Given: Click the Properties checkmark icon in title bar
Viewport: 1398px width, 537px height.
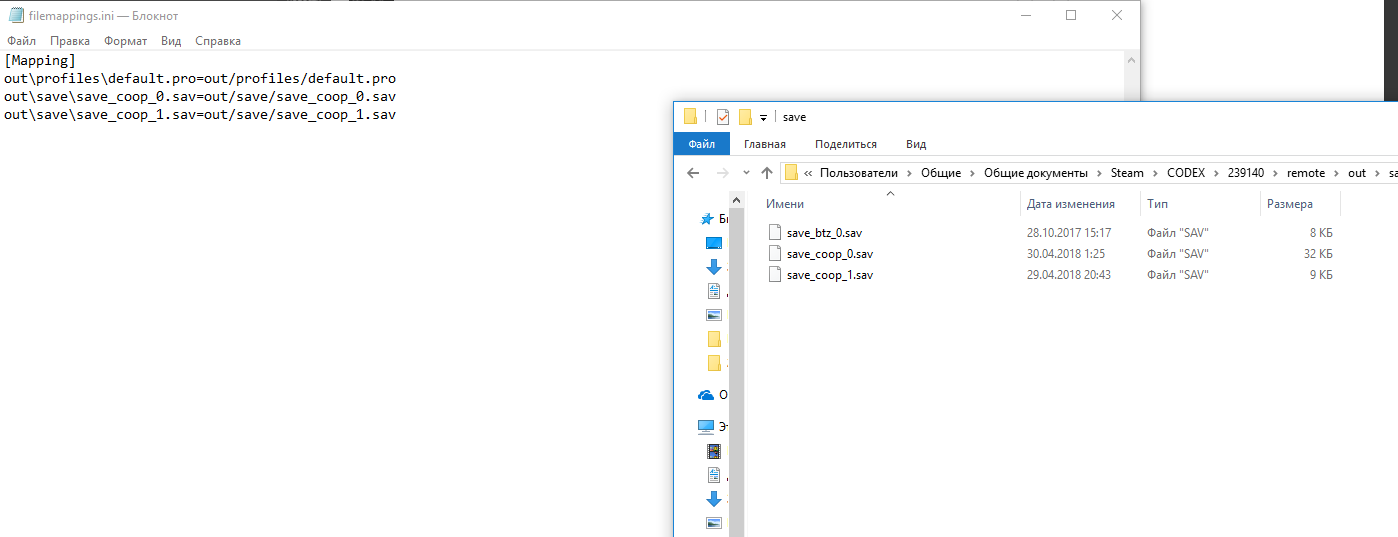Looking at the screenshot, I should coord(723,117).
